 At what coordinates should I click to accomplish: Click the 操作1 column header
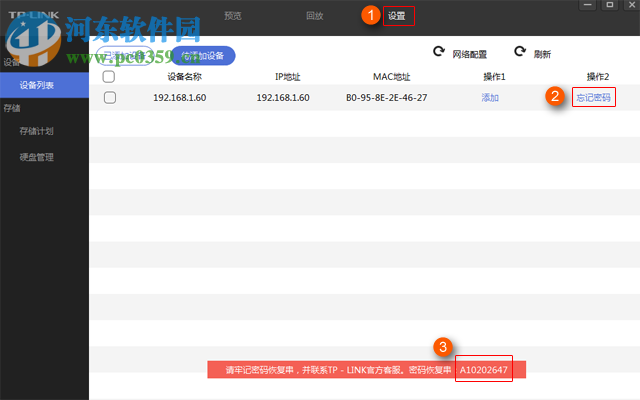click(x=494, y=77)
